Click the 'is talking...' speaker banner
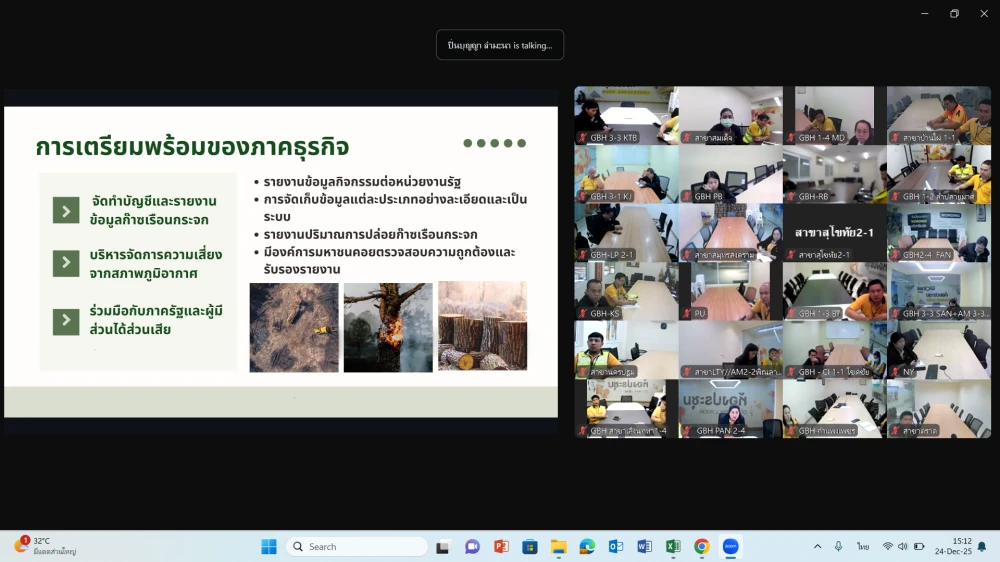 (x=500, y=45)
